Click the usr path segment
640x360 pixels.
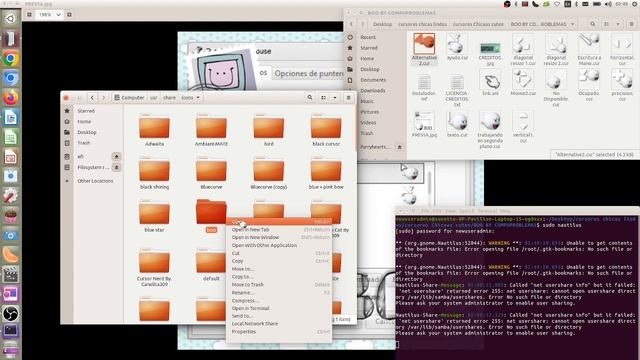tap(153, 98)
